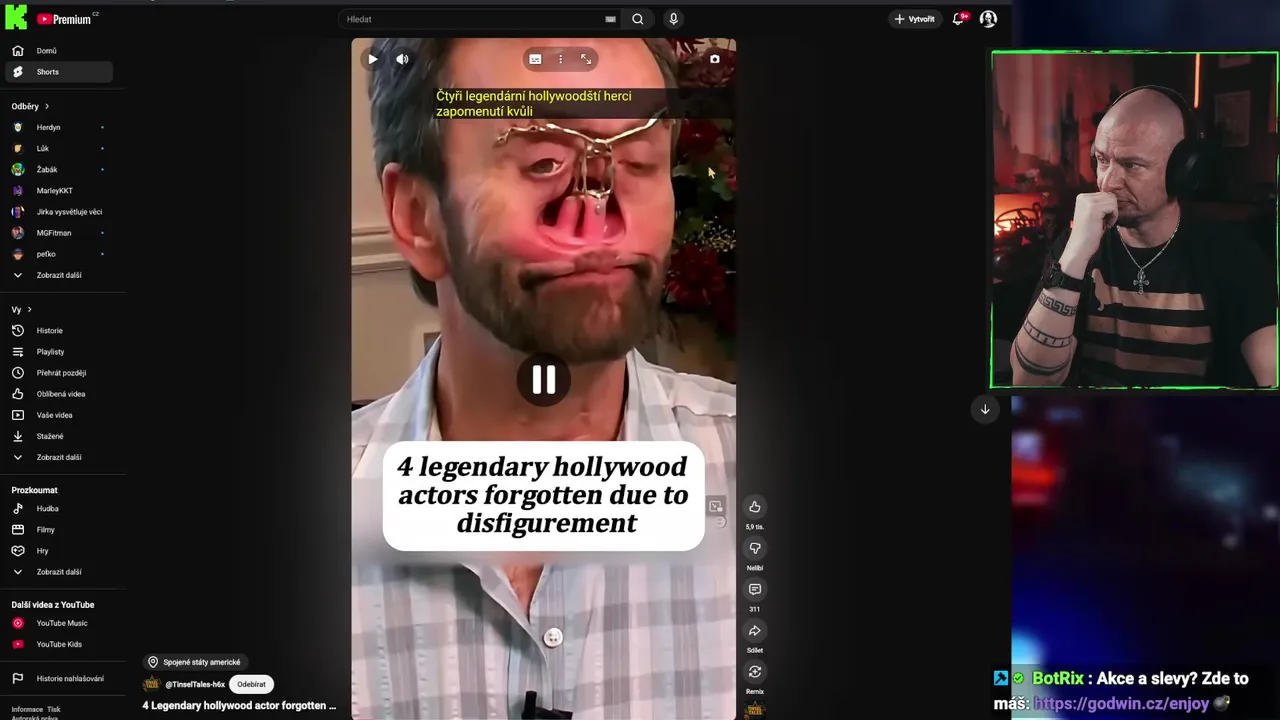Open Hudba in Prozkoumat
The height and width of the screenshot is (720, 1280).
click(58, 509)
